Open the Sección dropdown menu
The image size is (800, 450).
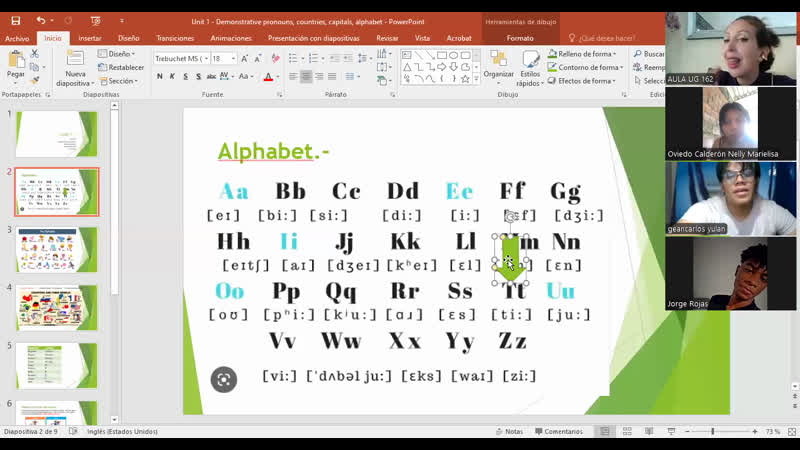tap(121, 81)
